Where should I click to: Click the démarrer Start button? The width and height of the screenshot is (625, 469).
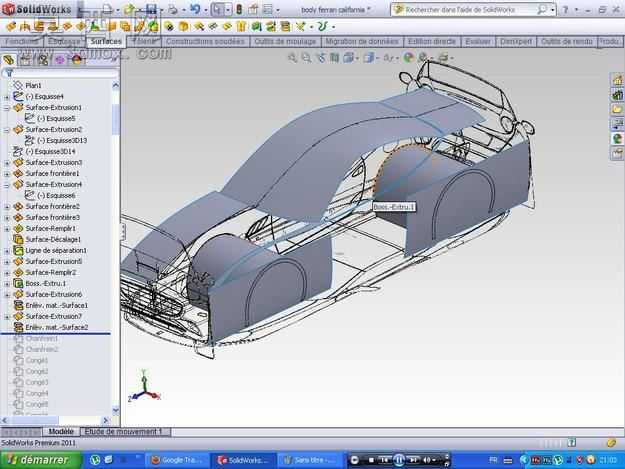click(40, 460)
